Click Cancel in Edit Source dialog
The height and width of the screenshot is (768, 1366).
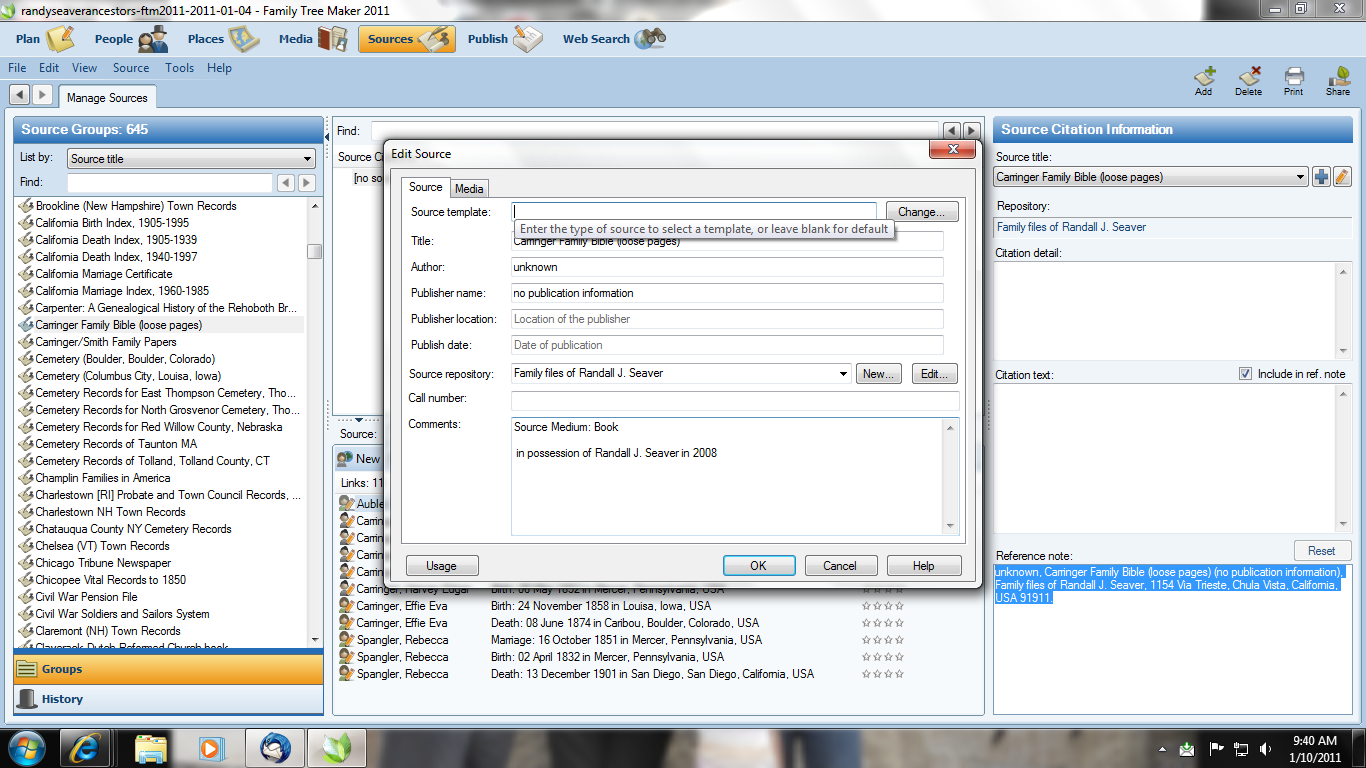pos(840,565)
